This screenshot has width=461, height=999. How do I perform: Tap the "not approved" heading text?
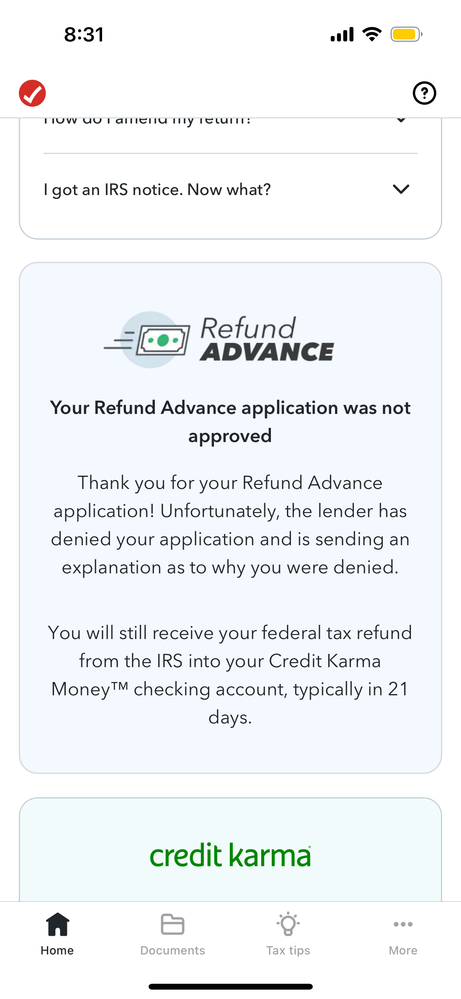[x=230, y=421]
